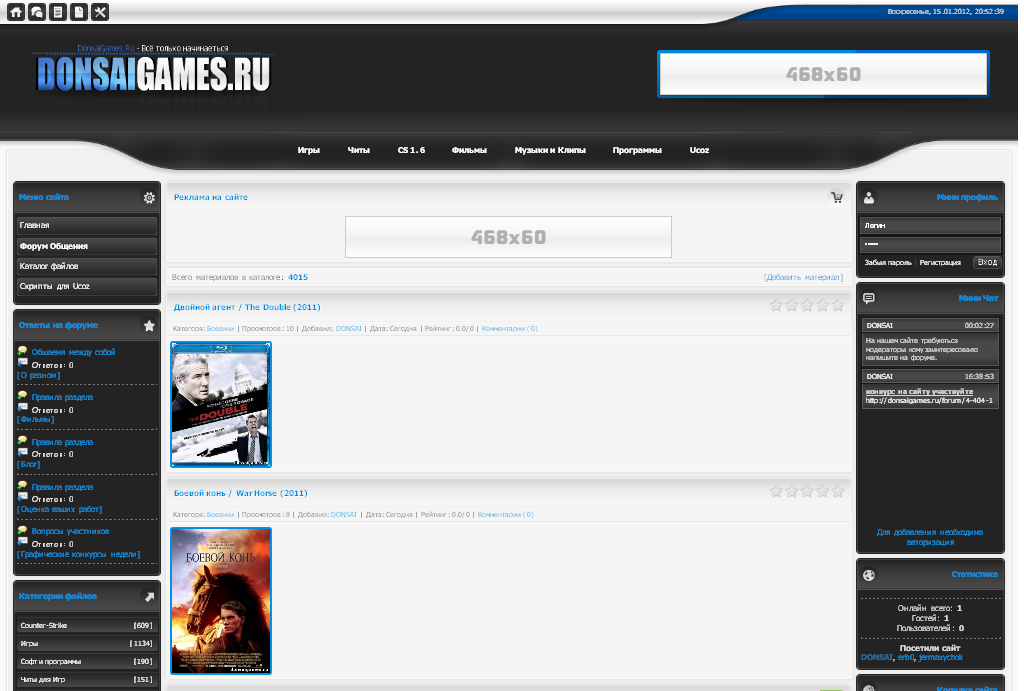Click the blank page icon in top bar
1024x691 pixels.
78,12
